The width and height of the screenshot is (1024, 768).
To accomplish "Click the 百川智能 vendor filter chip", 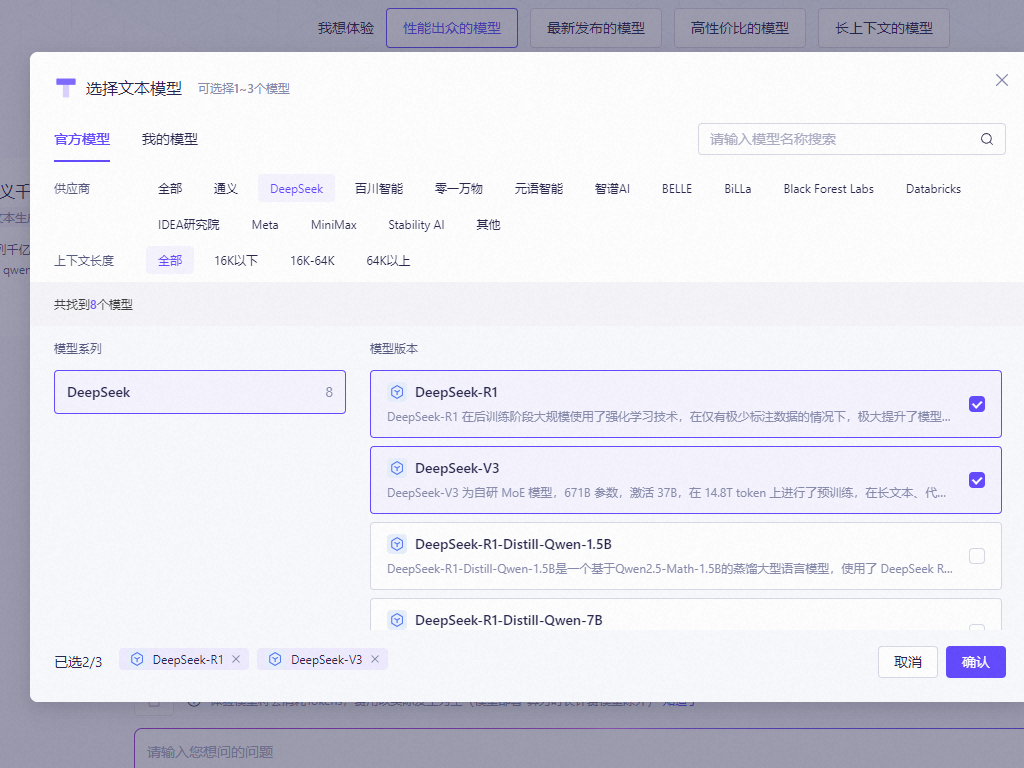I will 379,188.
